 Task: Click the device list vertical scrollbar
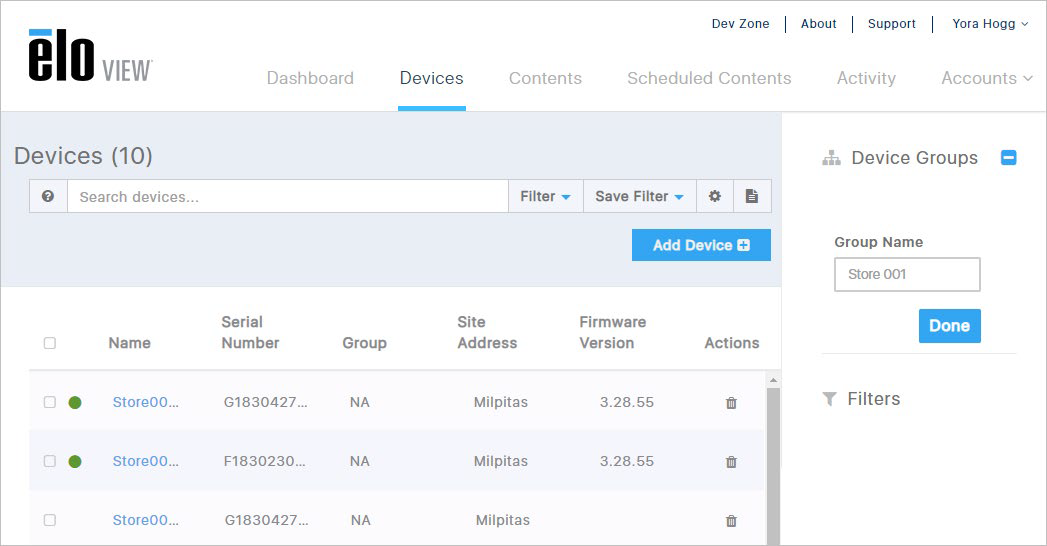tap(773, 466)
